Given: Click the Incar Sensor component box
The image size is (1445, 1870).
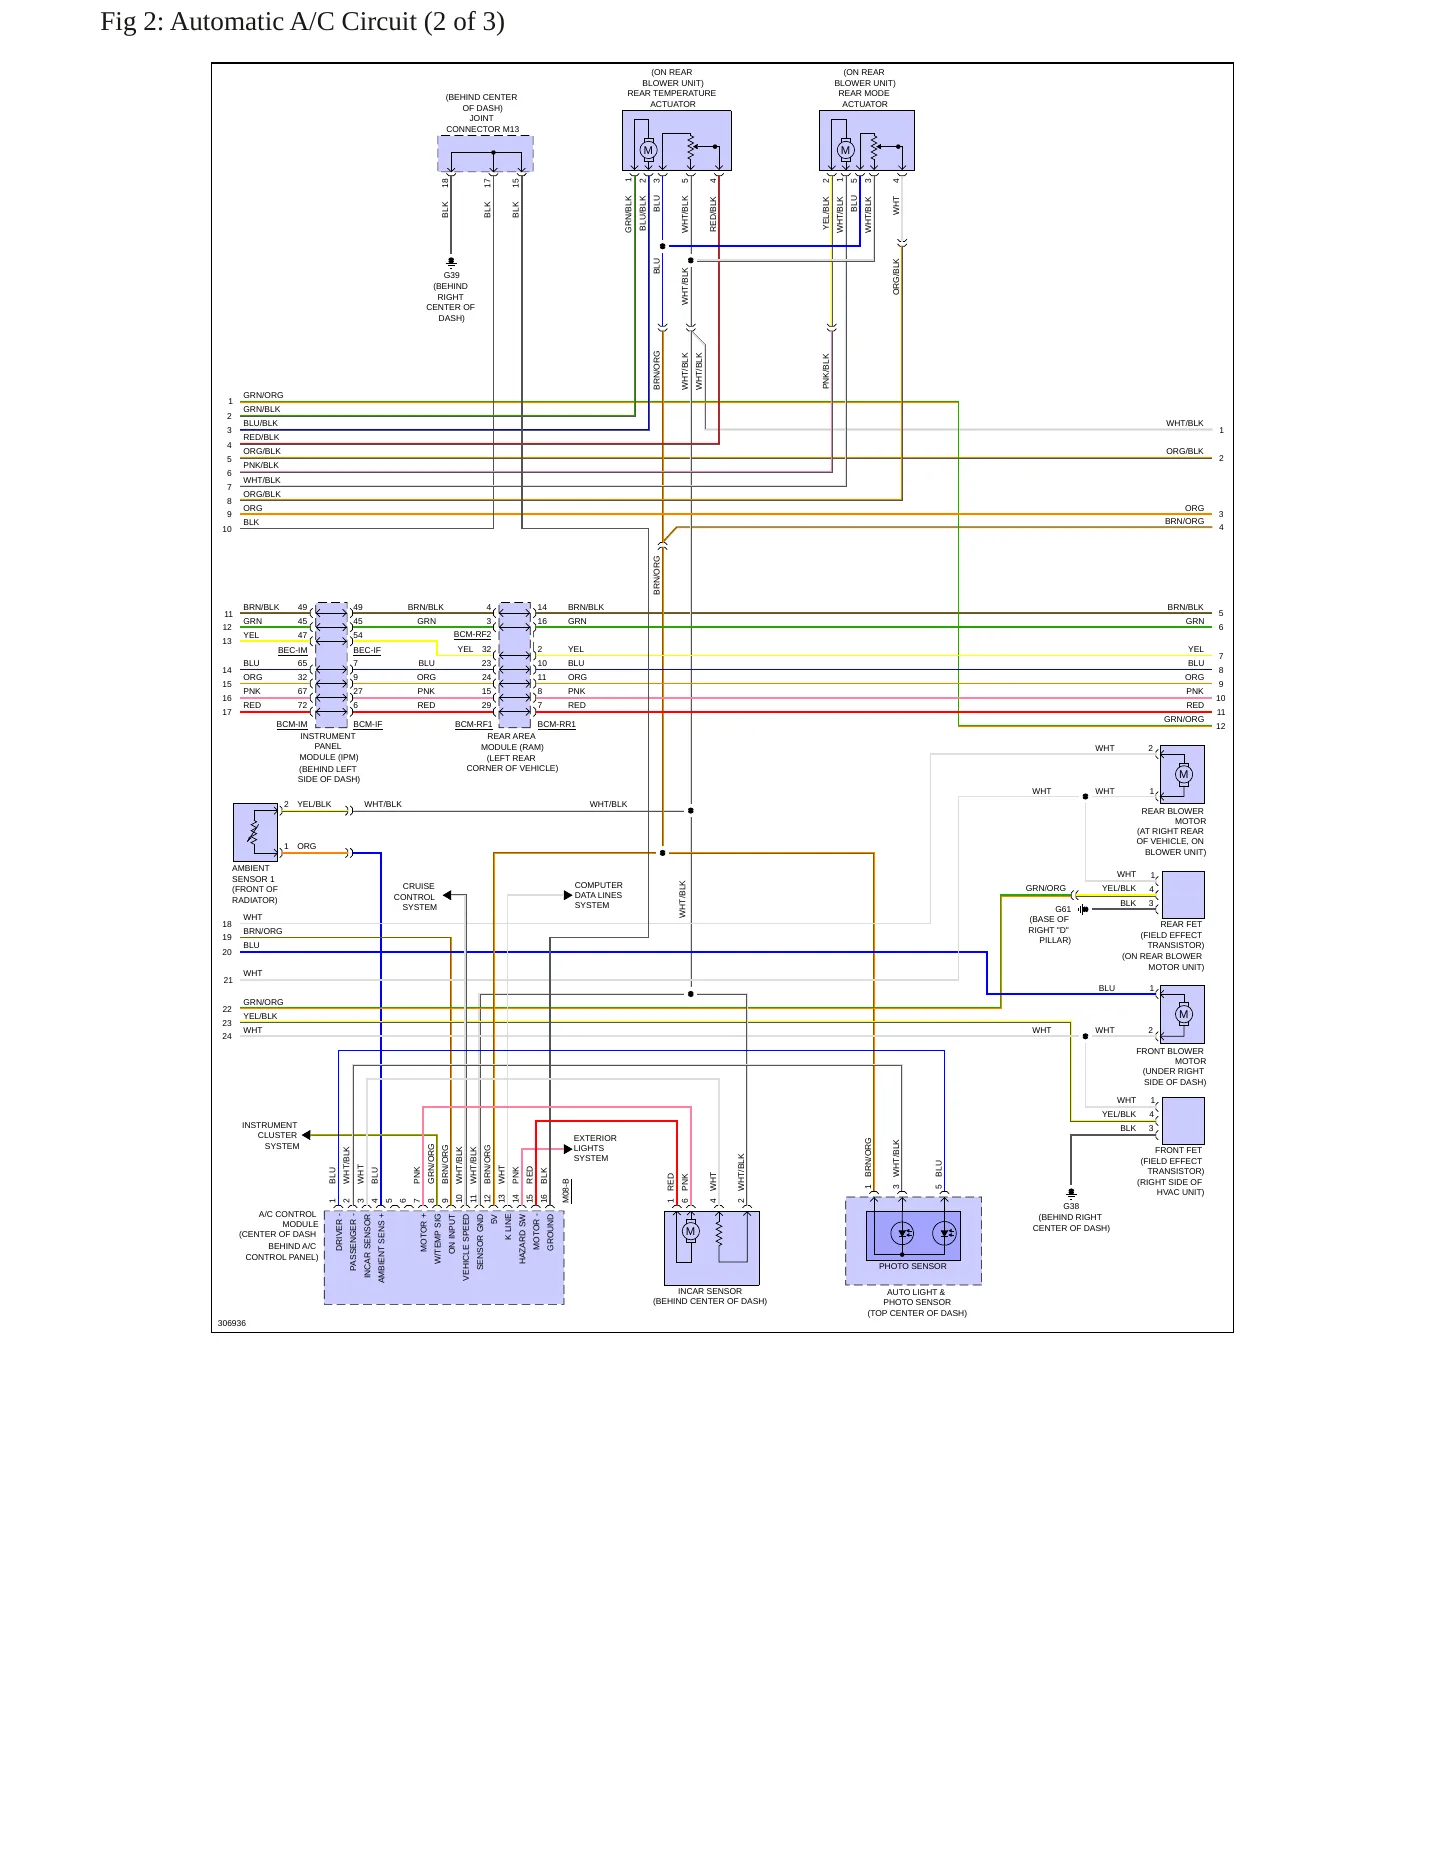Looking at the screenshot, I should [712, 1248].
